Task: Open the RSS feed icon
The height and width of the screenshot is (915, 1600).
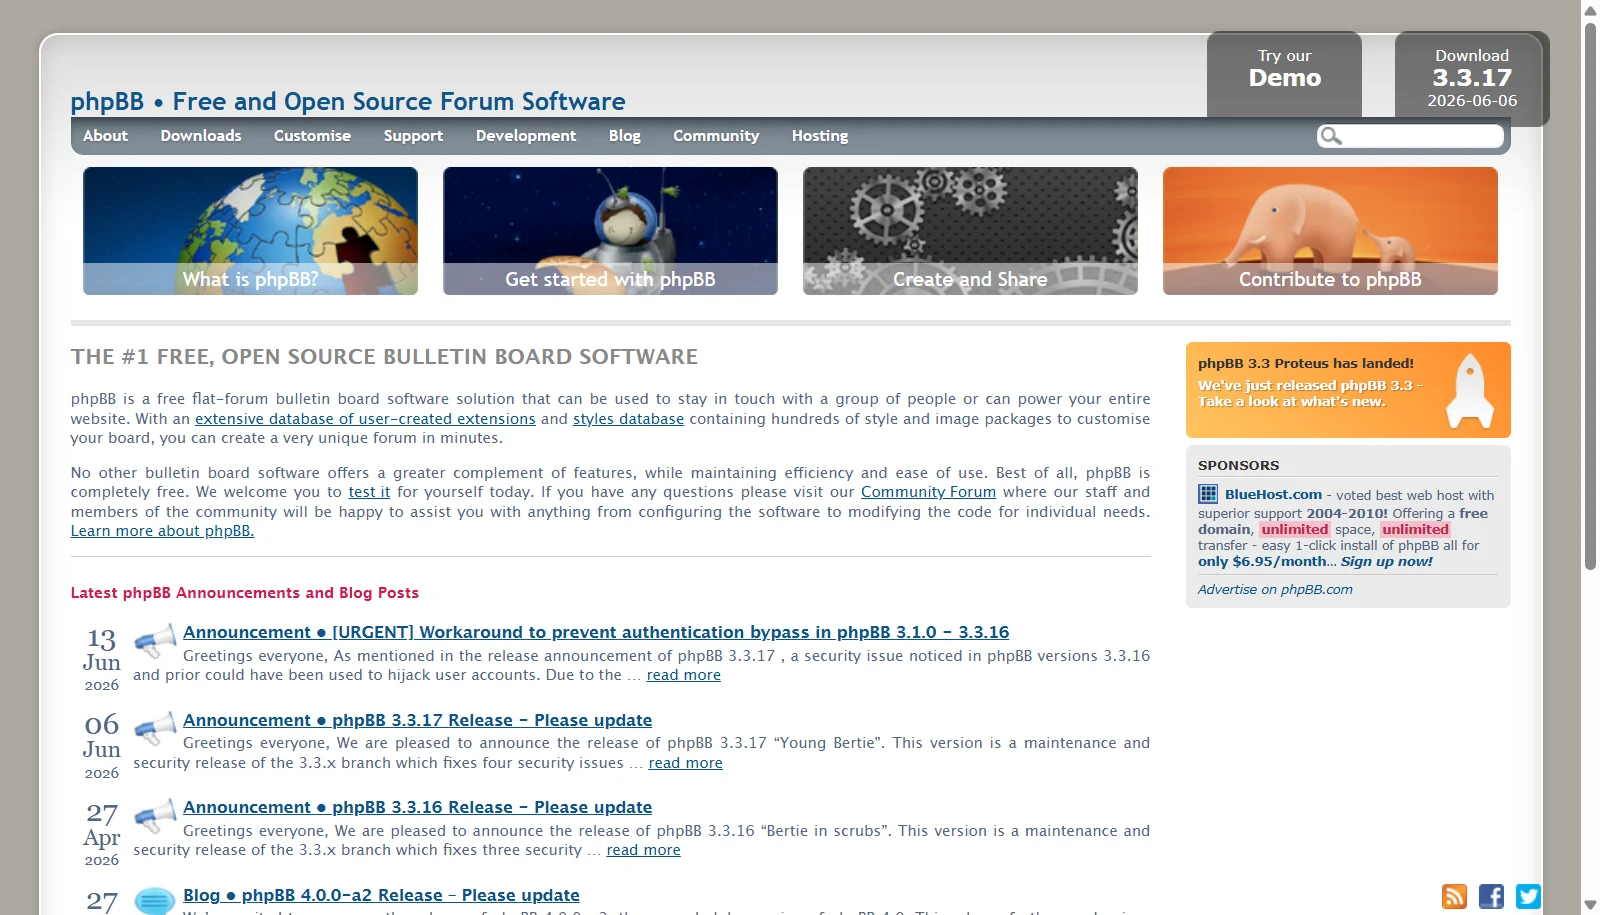Action: tap(1454, 896)
